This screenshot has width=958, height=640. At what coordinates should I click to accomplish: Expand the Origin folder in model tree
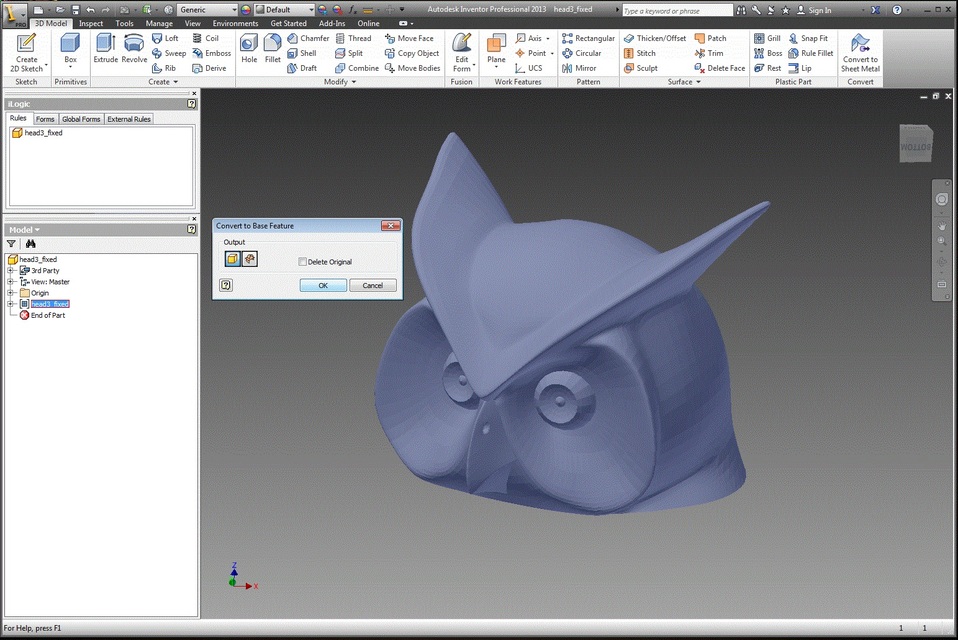(9, 292)
